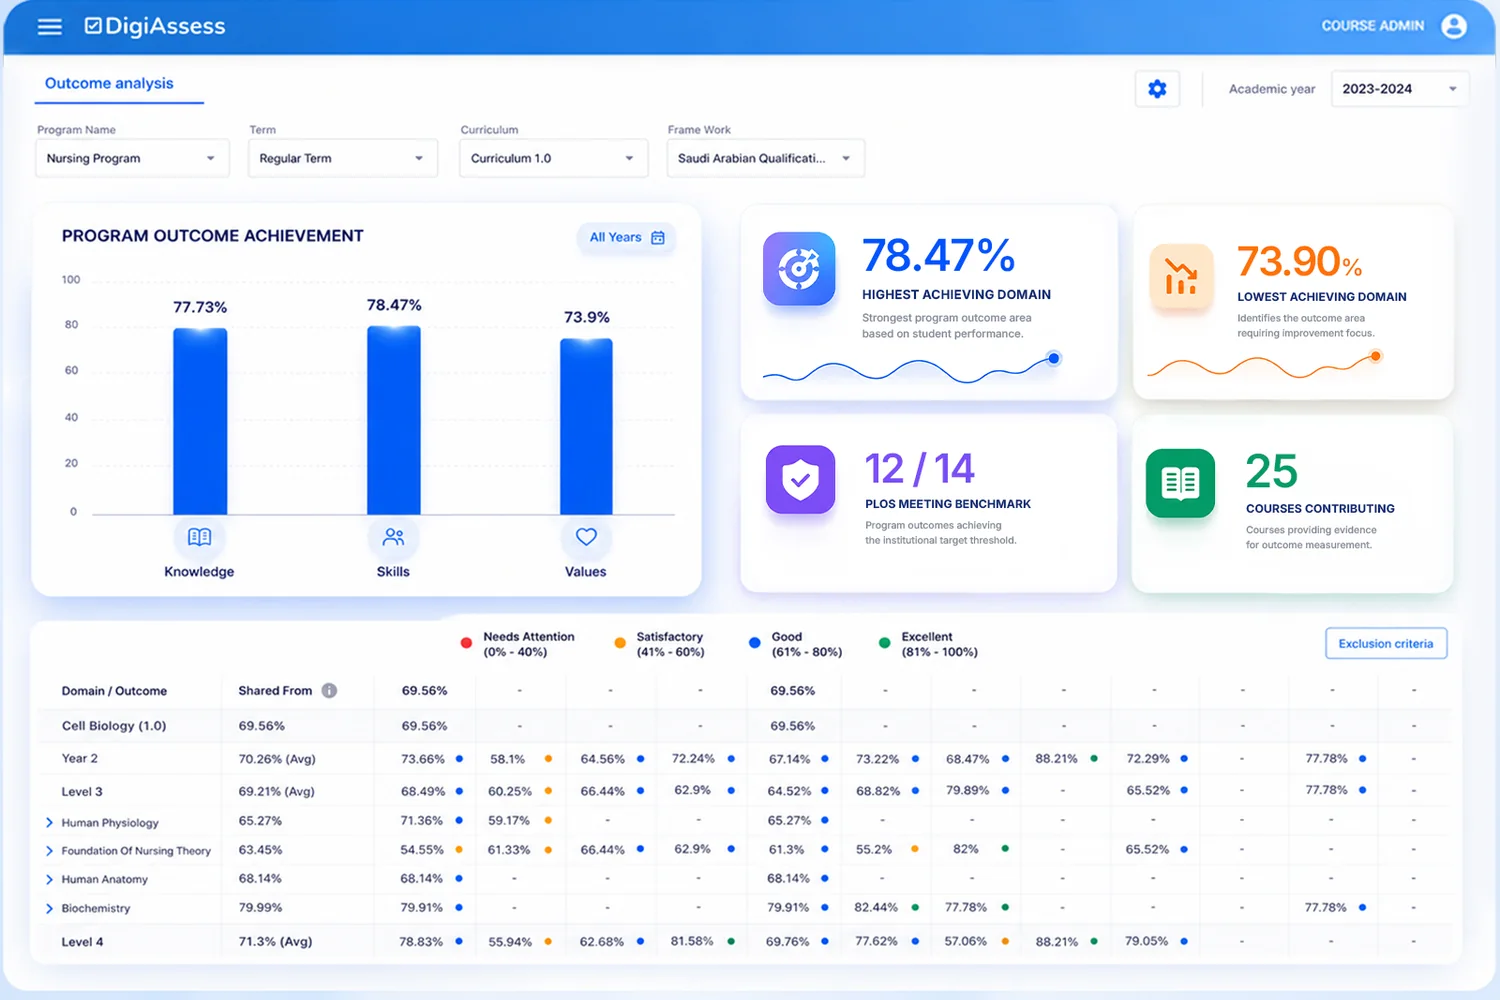The image size is (1500, 1000).
Task: Click the Courses Contributing book icon
Action: [x=1181, y=483]
